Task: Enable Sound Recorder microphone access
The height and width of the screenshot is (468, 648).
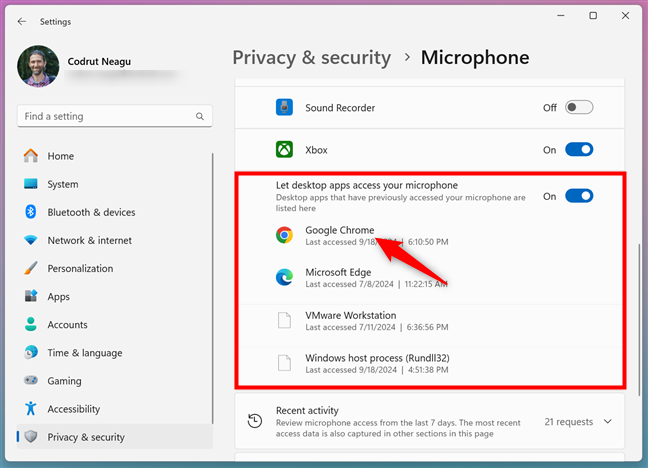Action: point(579,107)
